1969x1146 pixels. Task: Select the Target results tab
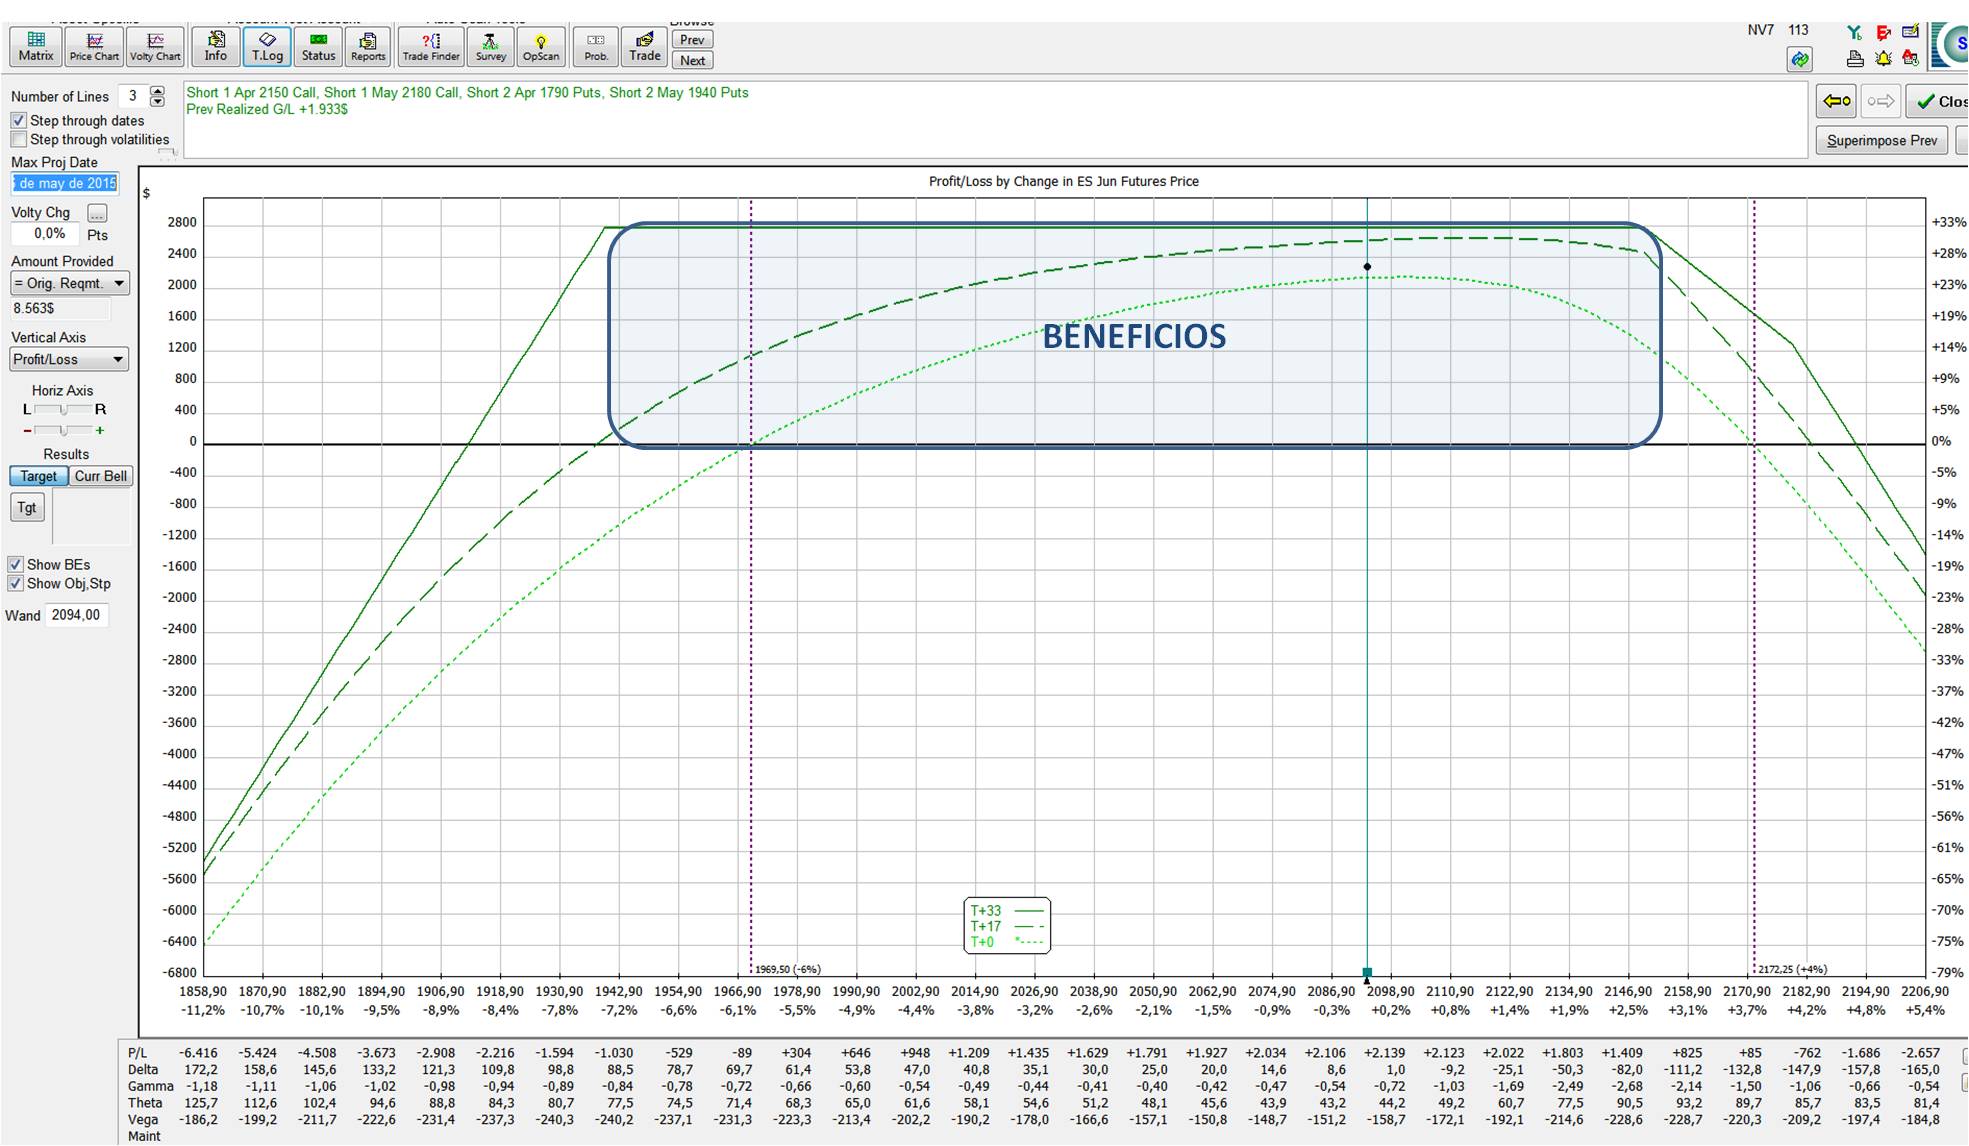tap(39, 476)
